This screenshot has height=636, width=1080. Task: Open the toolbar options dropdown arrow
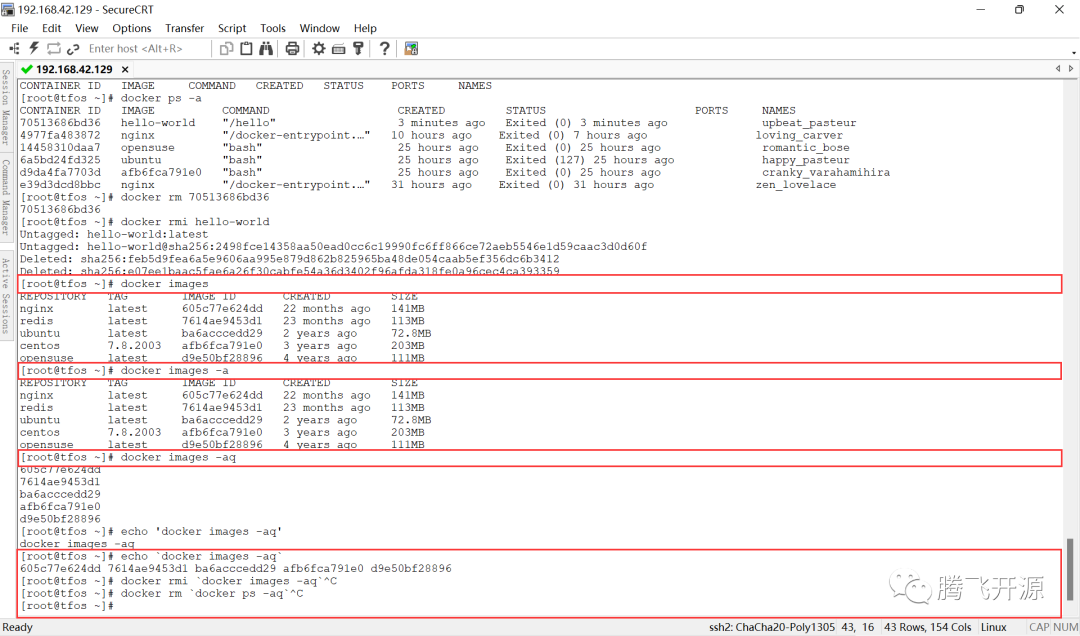pyautogui.click(x=1074, y=52)
